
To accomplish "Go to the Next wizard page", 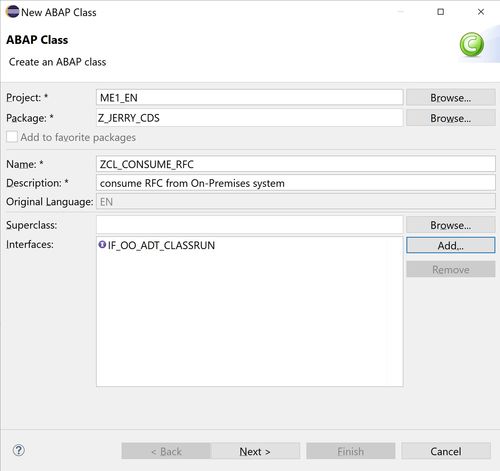I will pyautogui.click(x=255, y=451).
